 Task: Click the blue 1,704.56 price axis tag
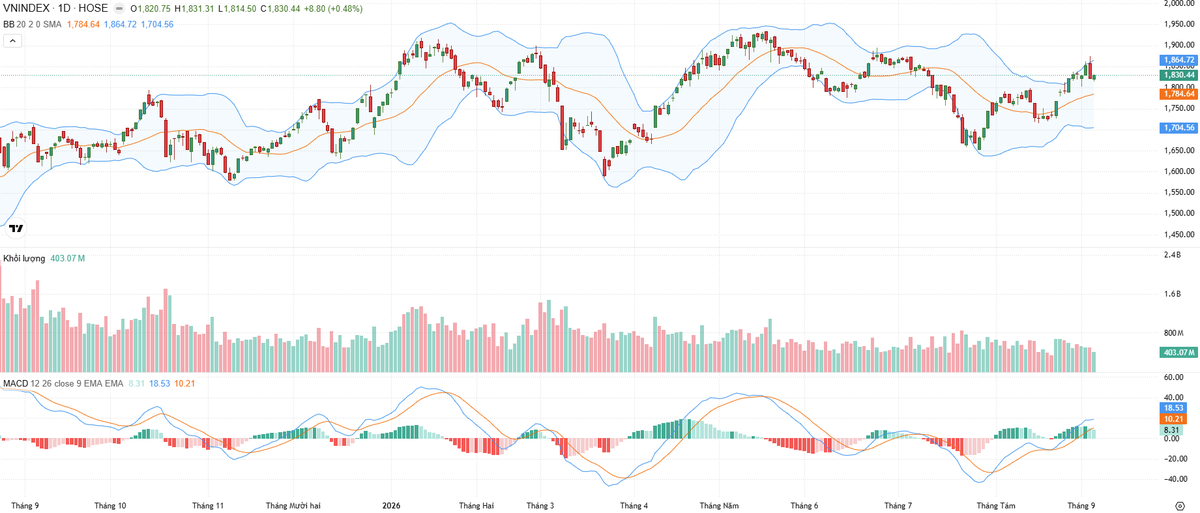(x=1179, y=128)
